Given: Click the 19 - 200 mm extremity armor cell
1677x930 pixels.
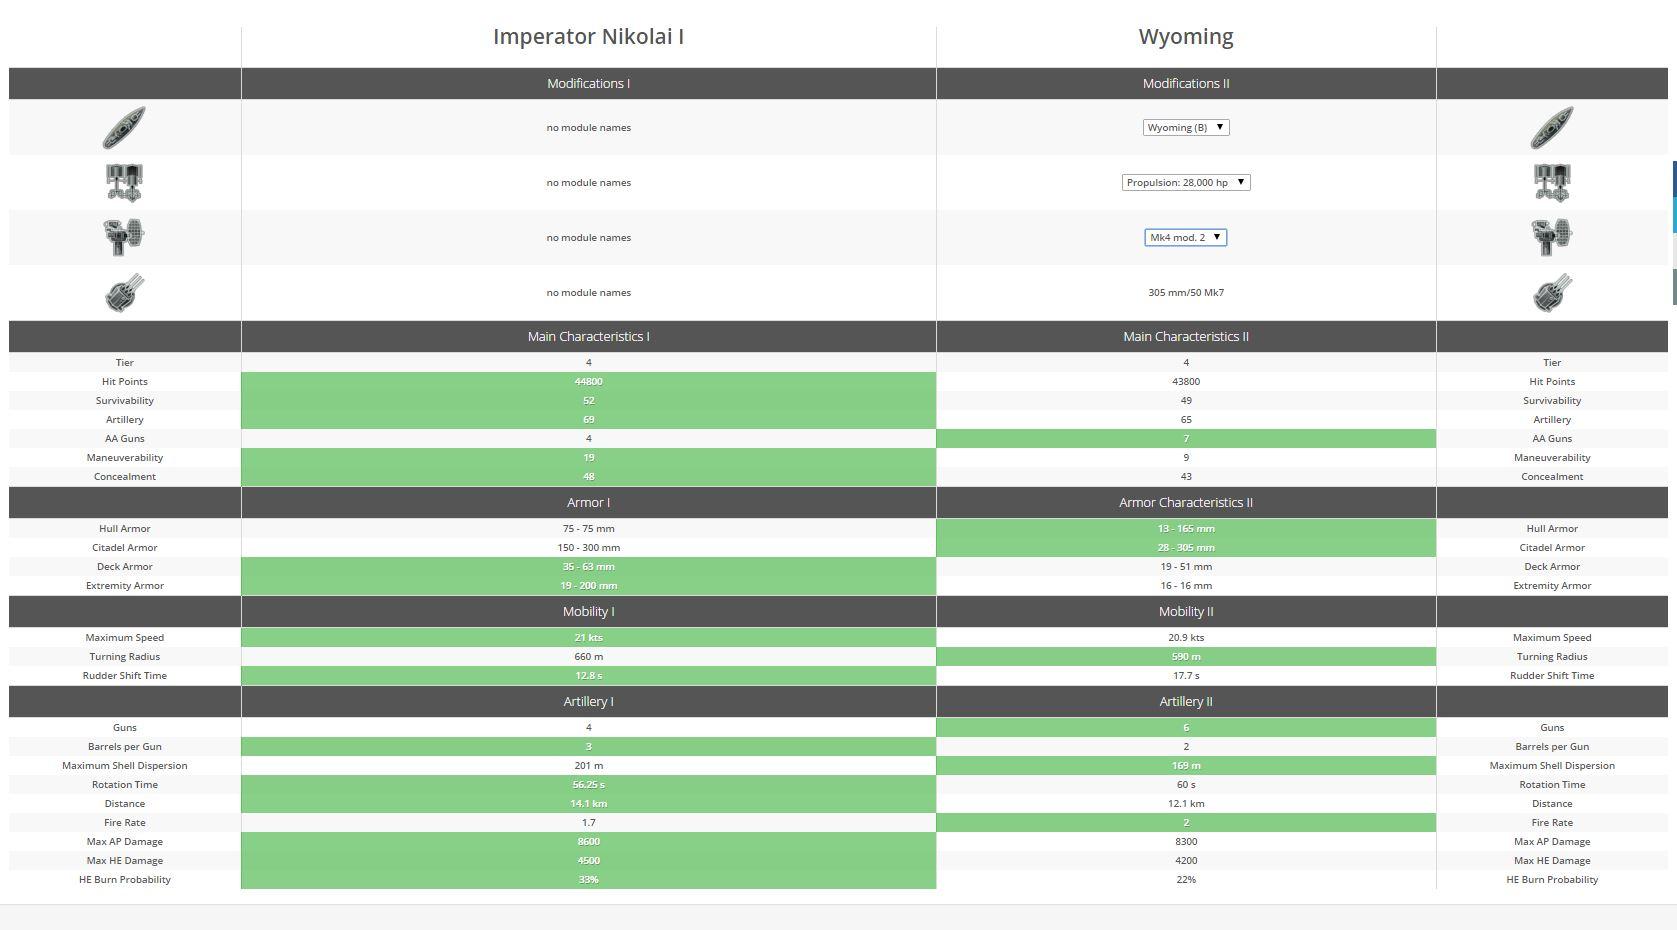Looking at the screenshot, I should tap(588, 585).
